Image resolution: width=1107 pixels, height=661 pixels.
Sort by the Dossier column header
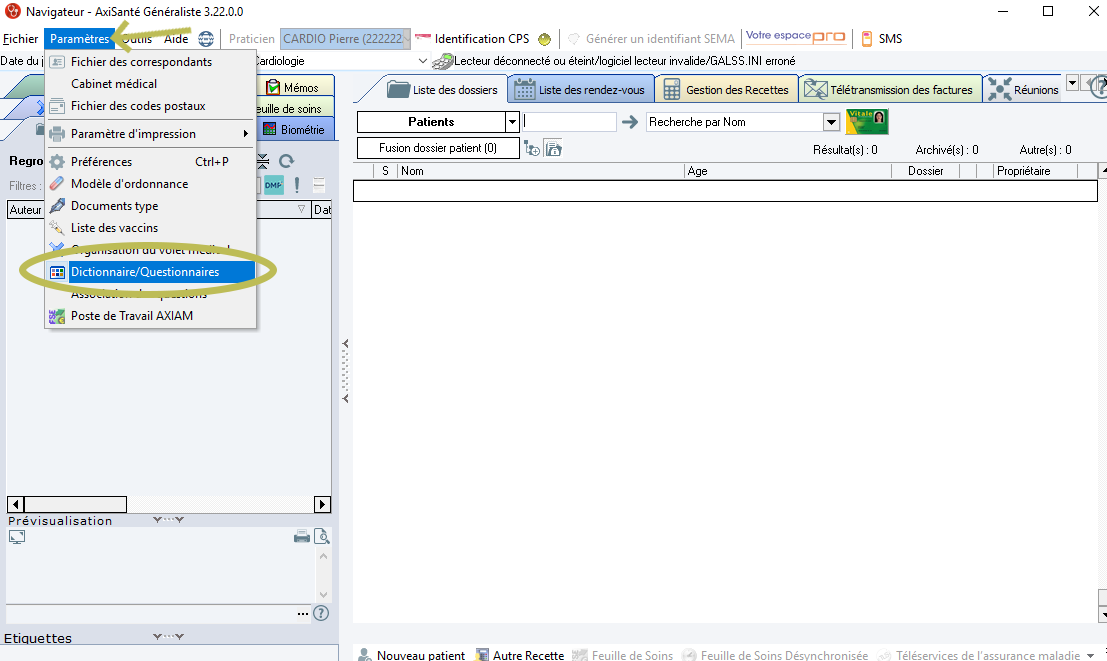(x=926, y=171)
